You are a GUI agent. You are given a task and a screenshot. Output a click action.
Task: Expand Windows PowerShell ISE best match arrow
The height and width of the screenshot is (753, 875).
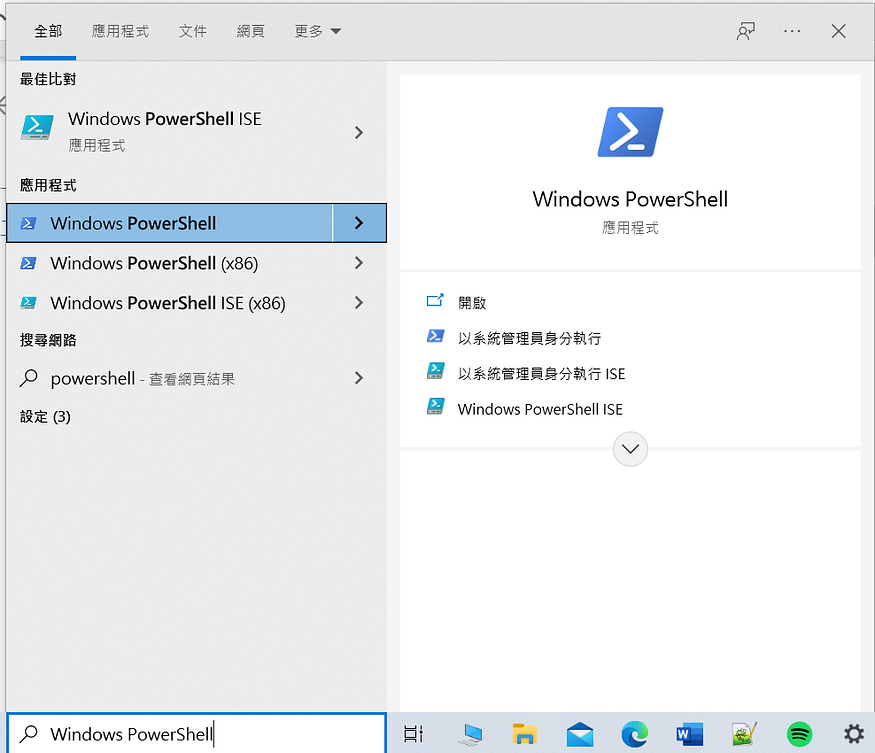tap(359, 132)
